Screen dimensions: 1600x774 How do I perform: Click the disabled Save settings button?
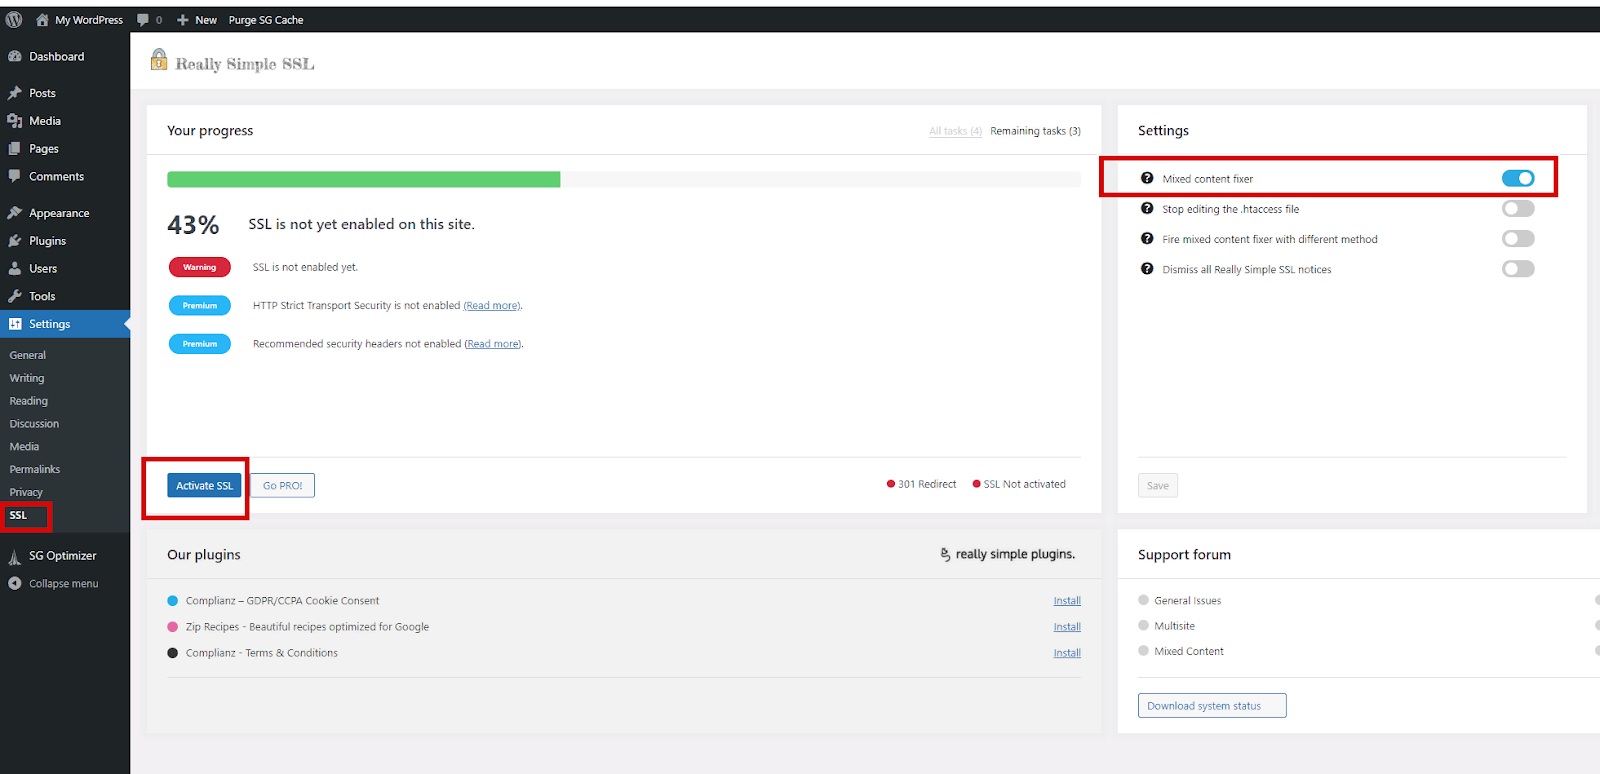tap(1158, 485)
